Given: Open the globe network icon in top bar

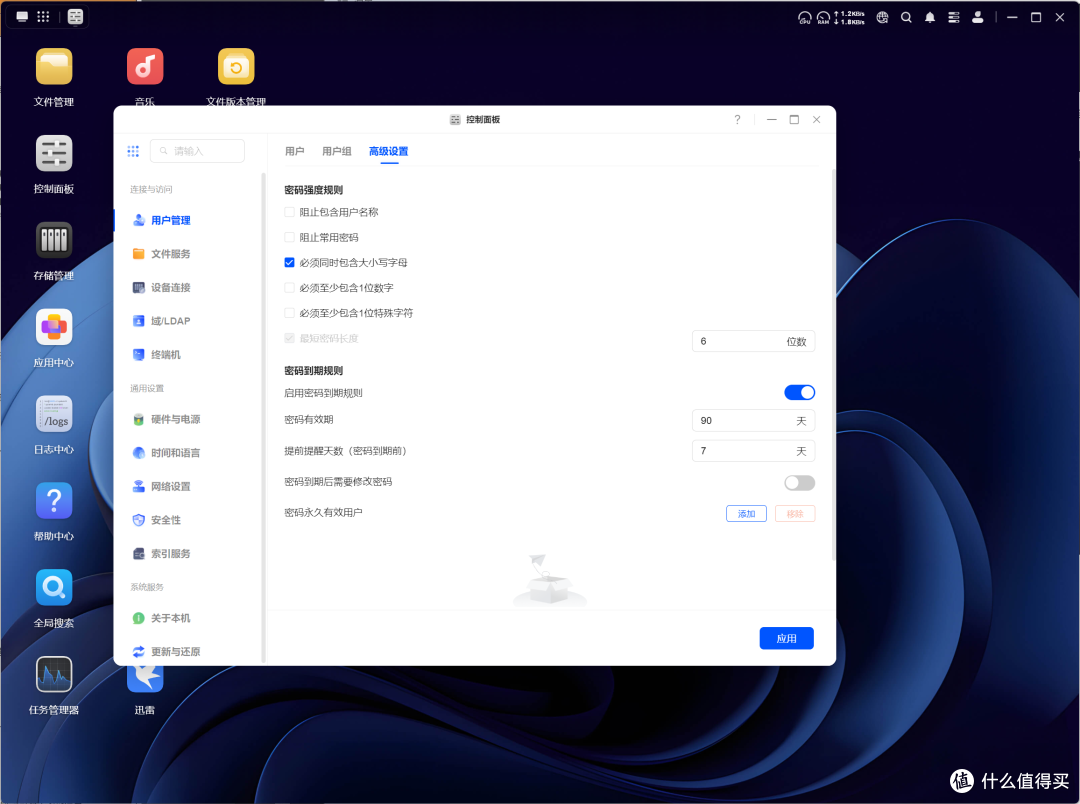Looking at the screenshot, I should tap(882, 17).
